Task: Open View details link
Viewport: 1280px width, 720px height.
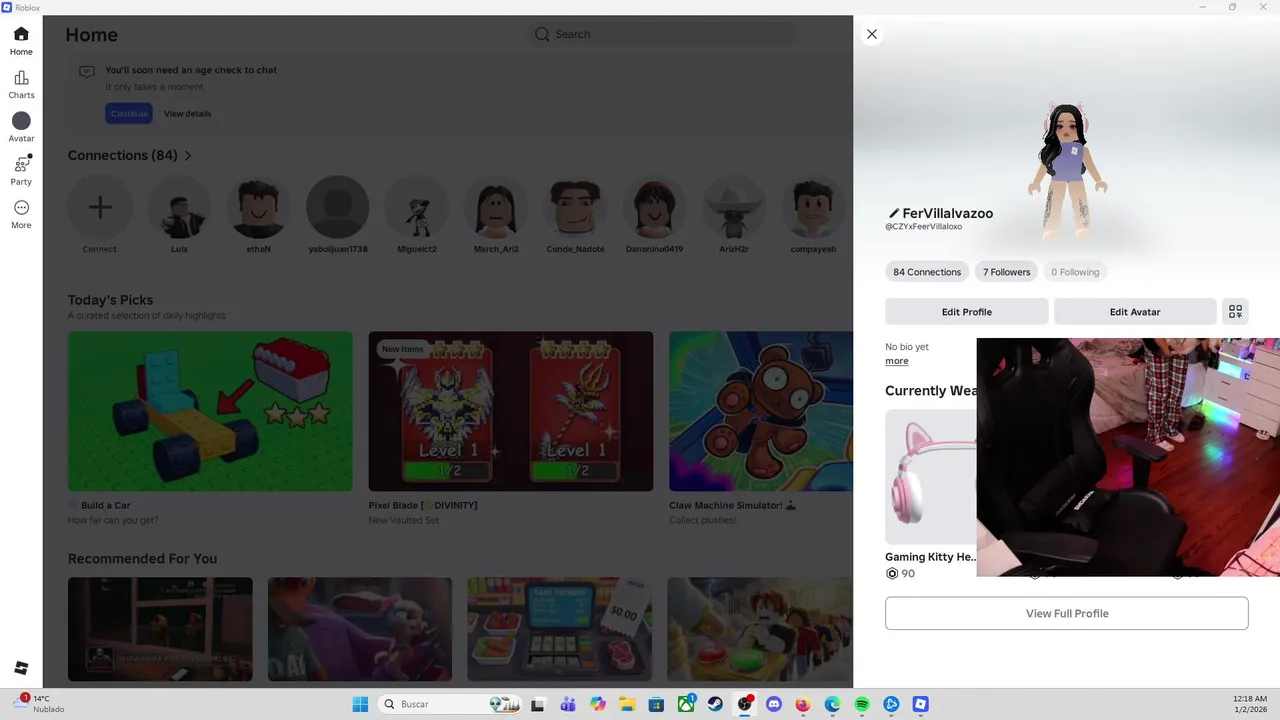Action: pyautogui.click(x=188, y=114)
